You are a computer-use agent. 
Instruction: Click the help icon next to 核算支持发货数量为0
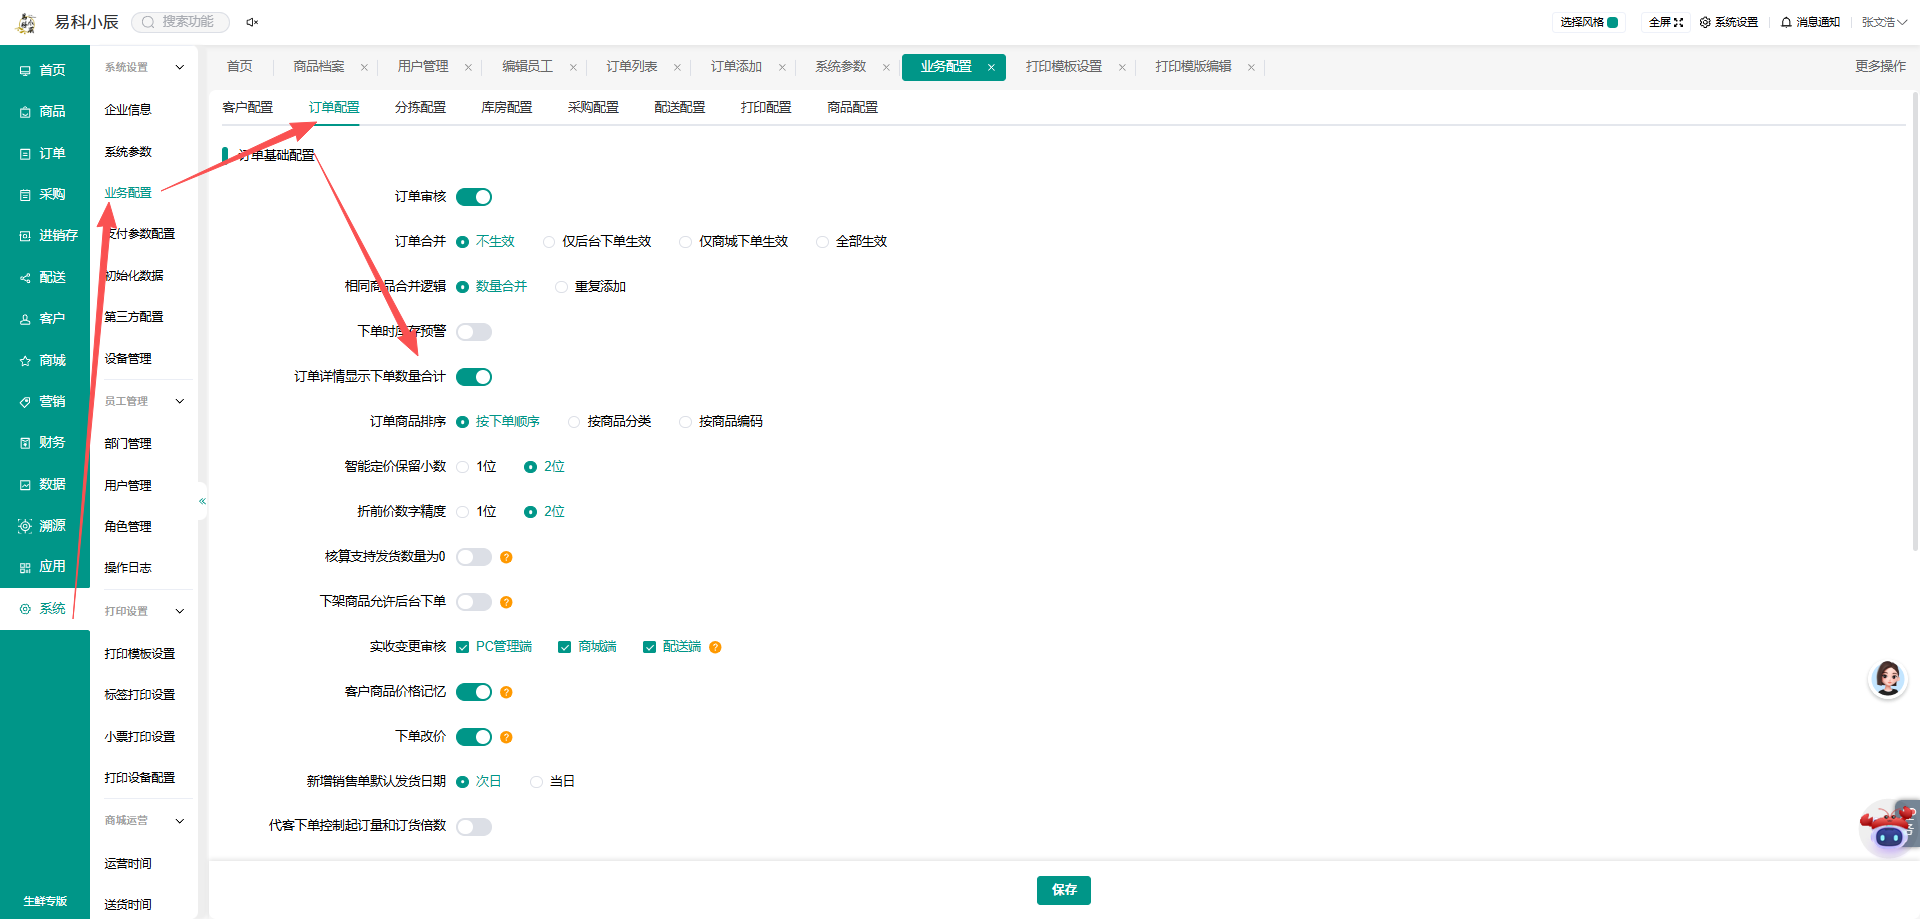(x=506, y=557)
